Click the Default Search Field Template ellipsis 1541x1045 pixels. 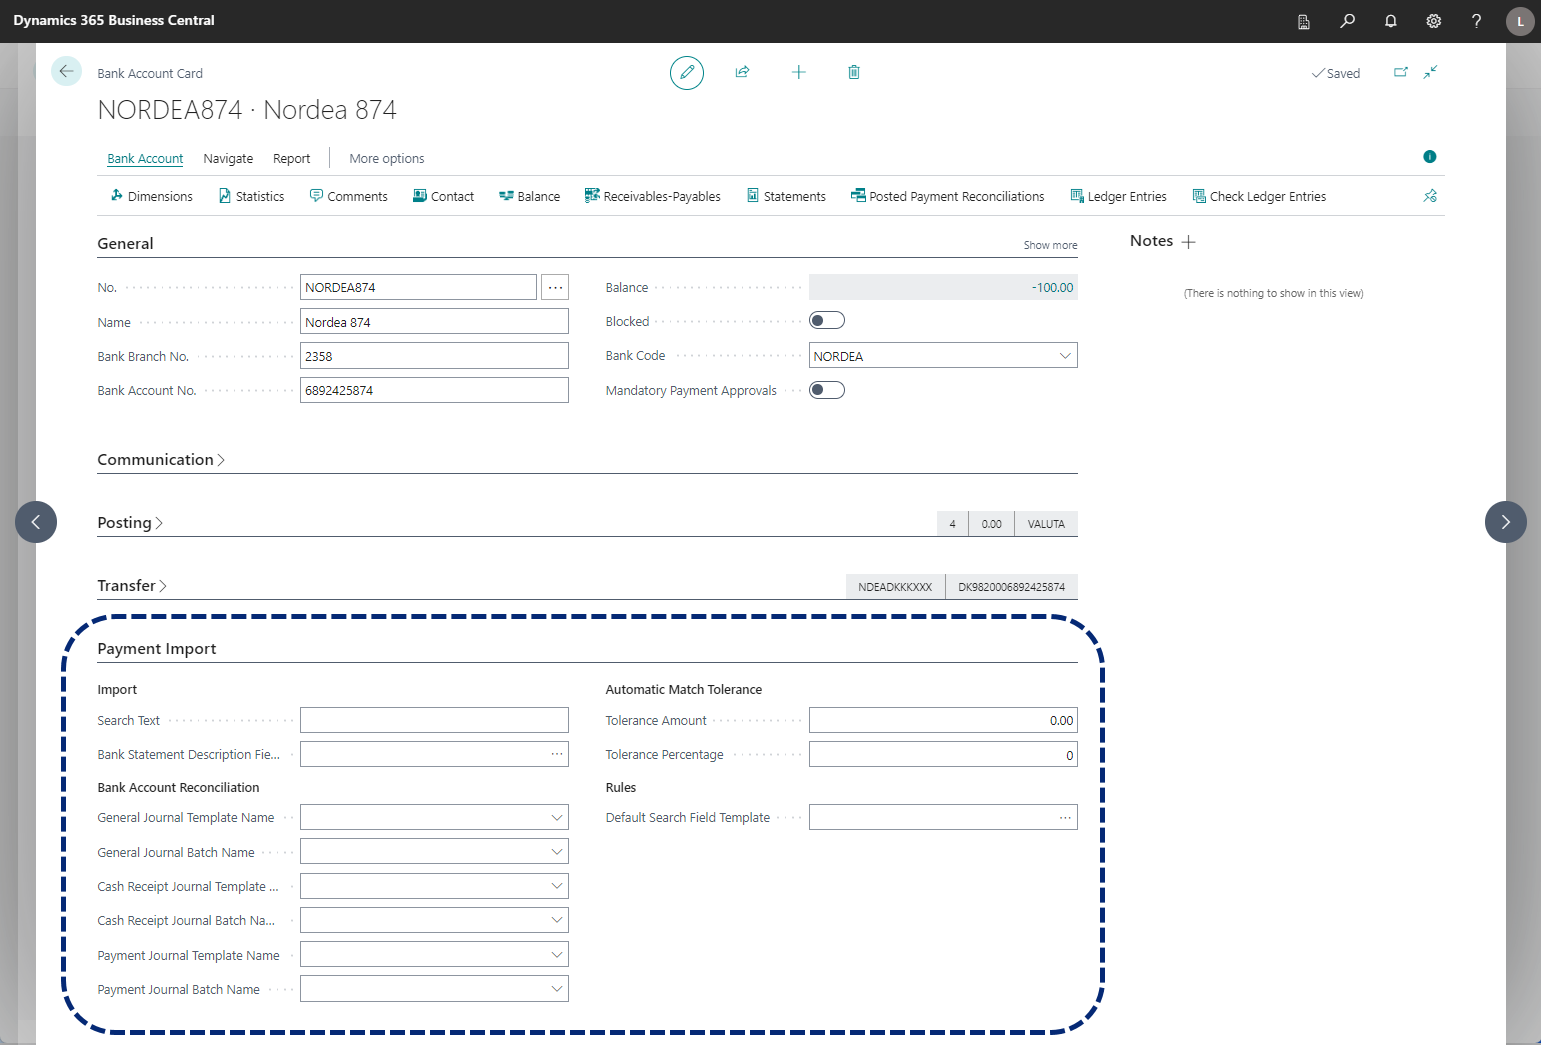click(x=1065, y=818)
